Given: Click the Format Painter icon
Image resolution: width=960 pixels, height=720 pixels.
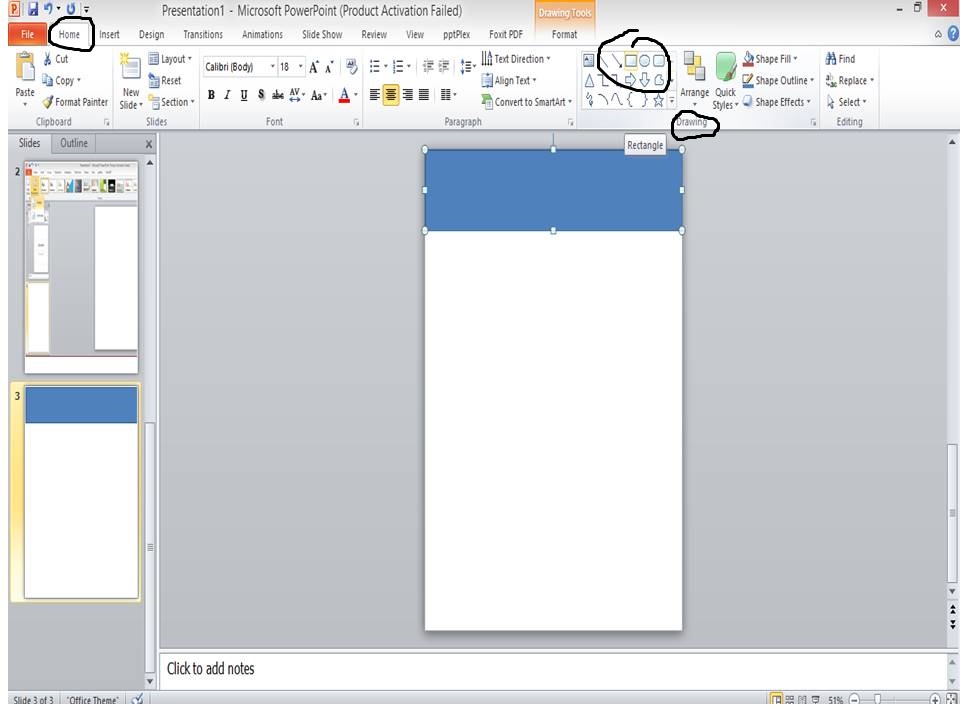Looking at the screenshot, I should click(45, 101).
